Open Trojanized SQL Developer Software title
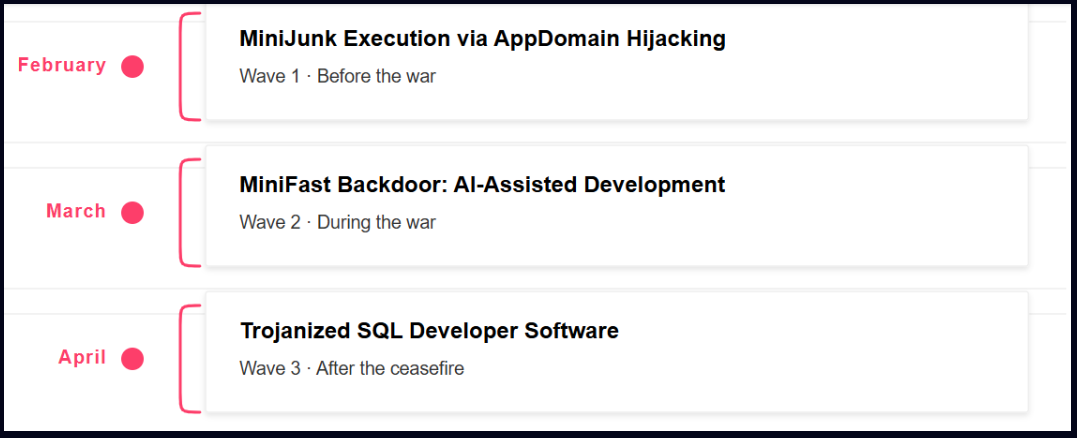The width and height of the screenshot is (1077, 438). point(429,331)
